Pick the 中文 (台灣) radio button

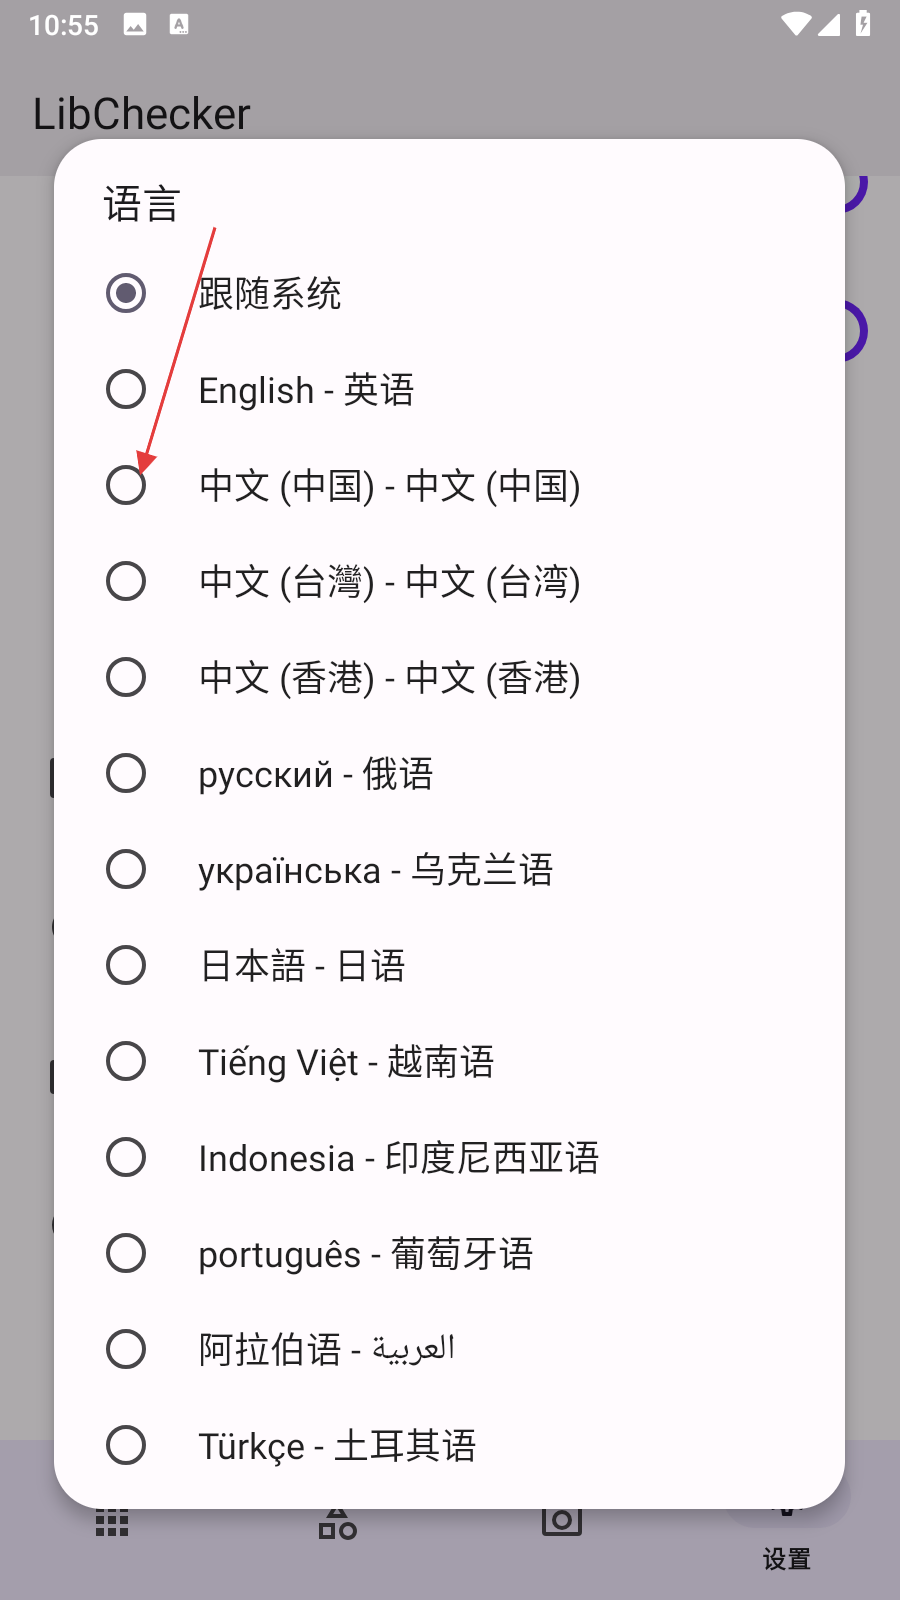coord(126,581)
